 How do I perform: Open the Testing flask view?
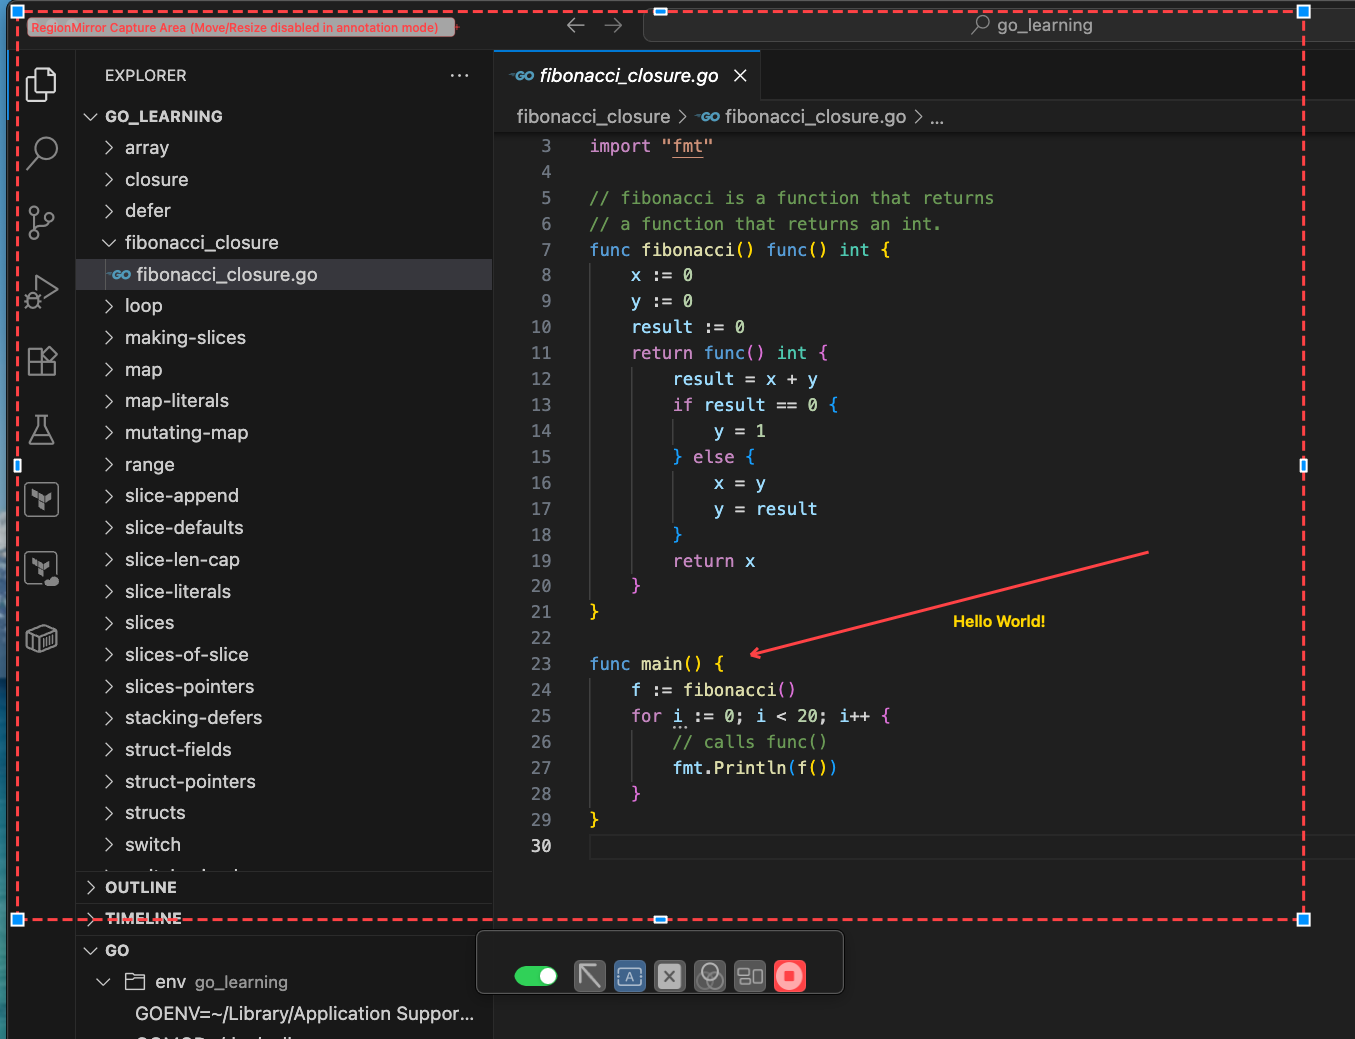tap(42, 430)
